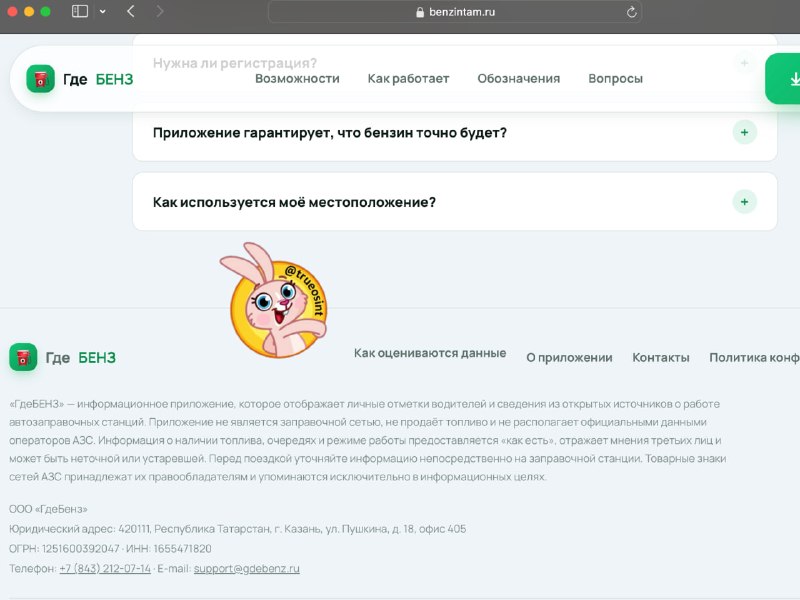Click the phone number +7 (843) 212-07-14
This screenshot has height=600, width=800.
(x=105, y=568)
